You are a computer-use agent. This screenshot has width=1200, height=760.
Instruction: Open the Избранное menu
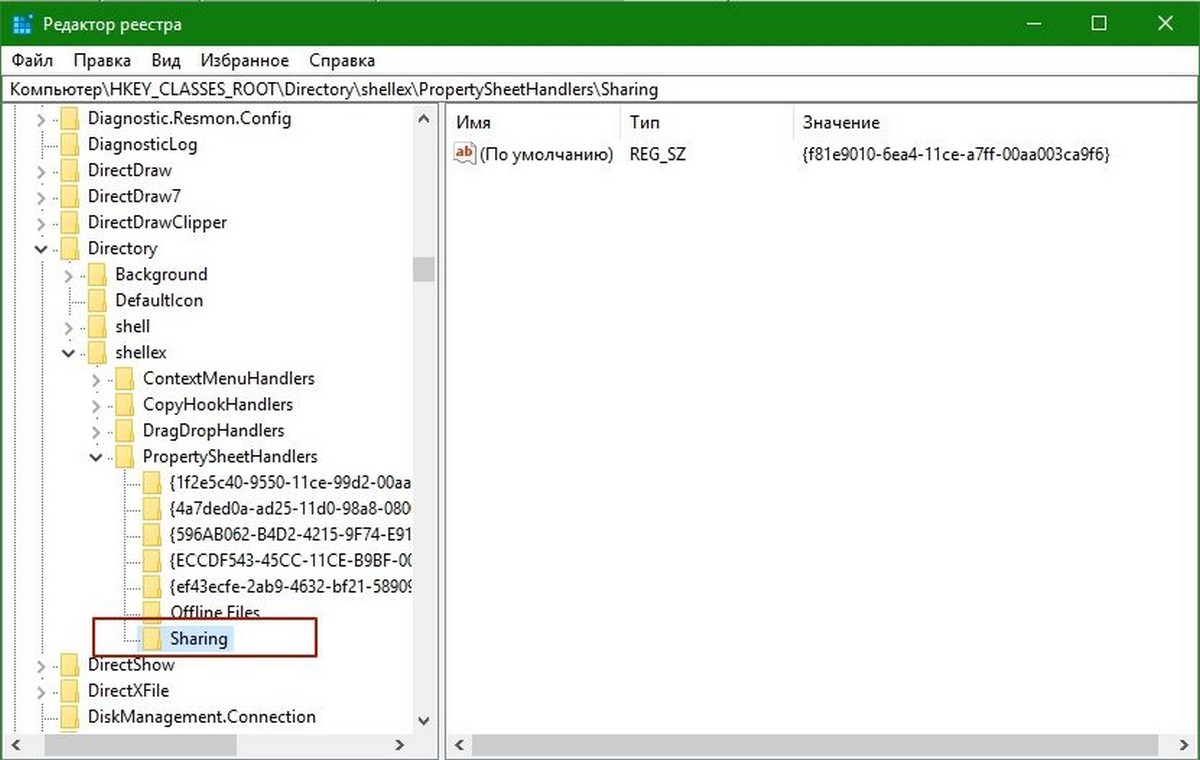tap(244, 61)
